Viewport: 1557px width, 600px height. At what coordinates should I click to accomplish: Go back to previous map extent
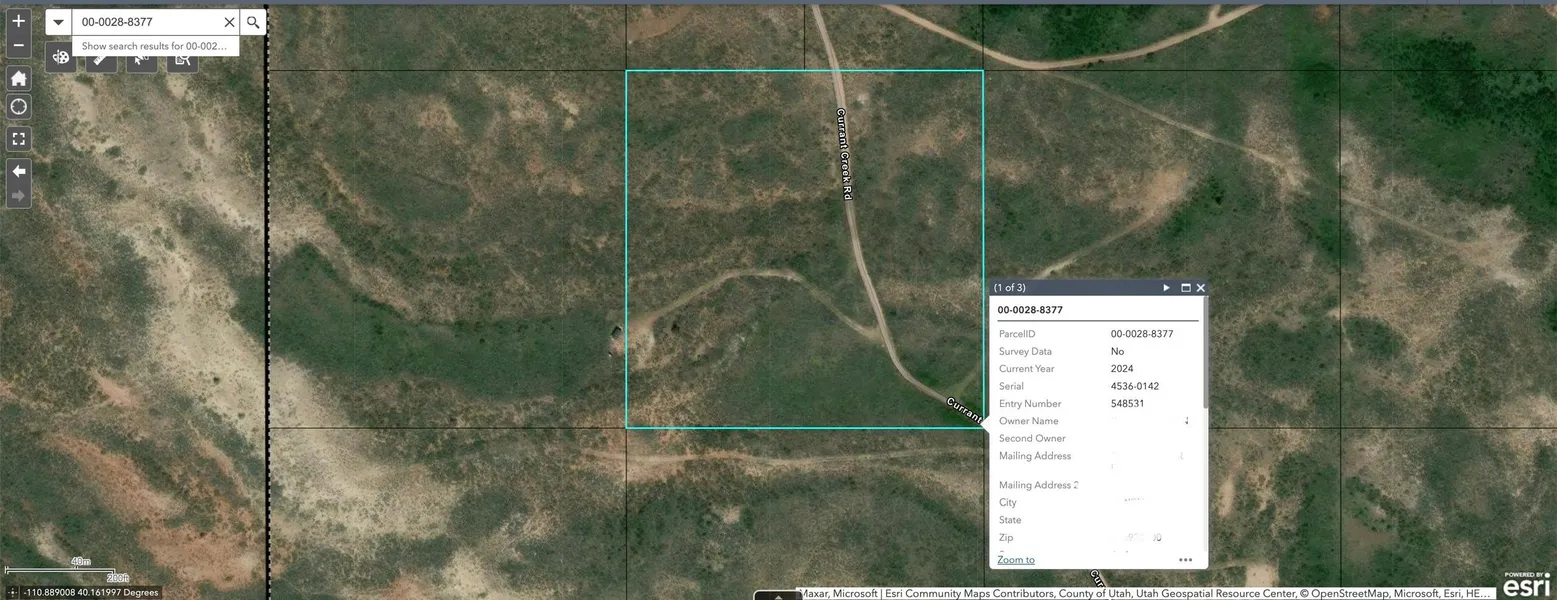click(18, 171)
